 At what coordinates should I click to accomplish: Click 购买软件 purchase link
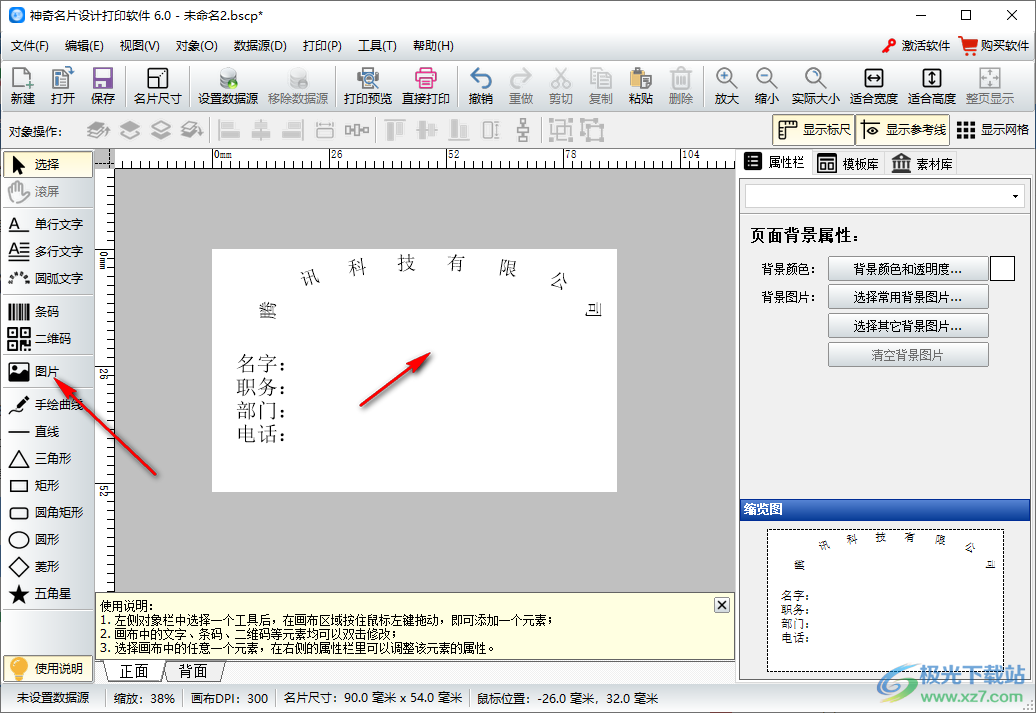pos(994,46)
